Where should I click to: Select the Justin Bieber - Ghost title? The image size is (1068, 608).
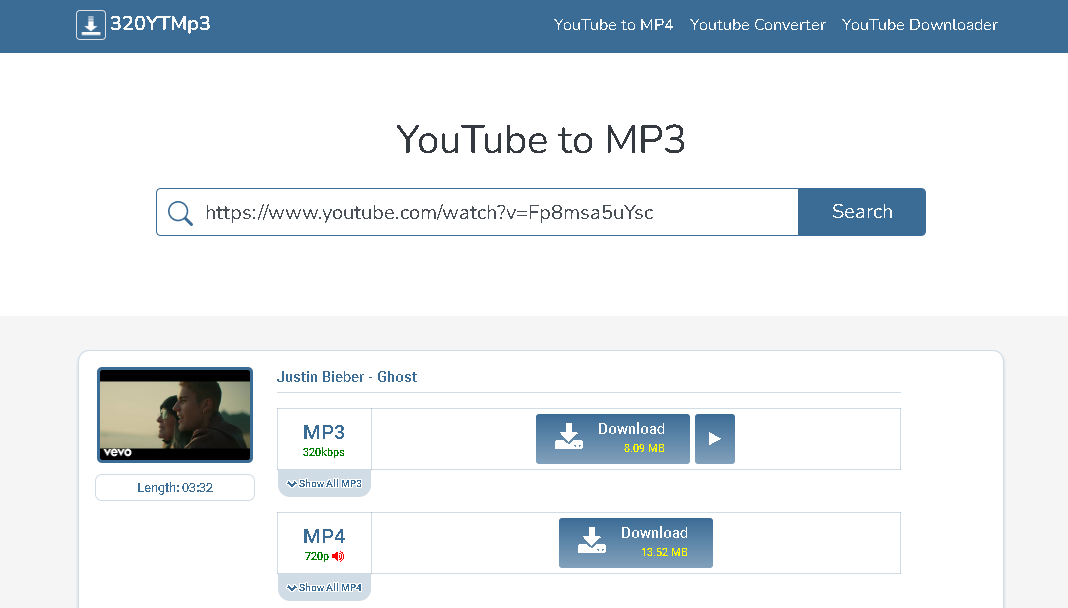click(346, 377)
